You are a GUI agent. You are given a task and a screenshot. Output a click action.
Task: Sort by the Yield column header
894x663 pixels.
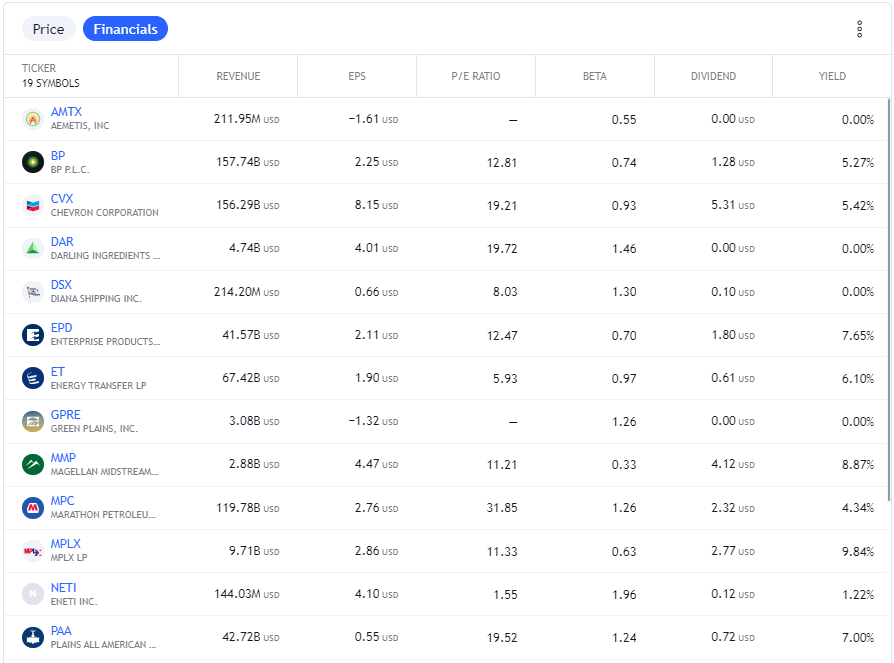[x=832, y=76]
